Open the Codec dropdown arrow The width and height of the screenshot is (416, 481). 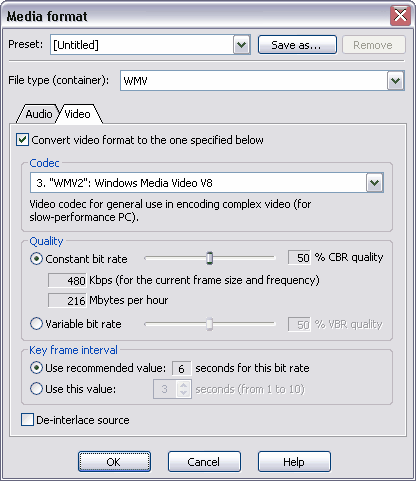375,183
